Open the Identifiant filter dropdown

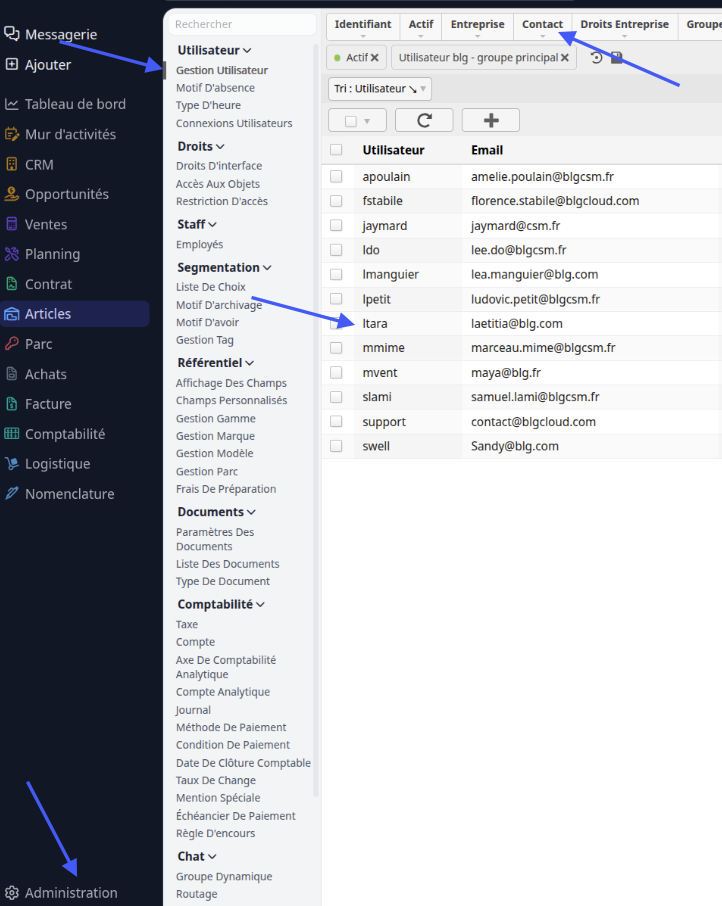(x=363, y=27)
